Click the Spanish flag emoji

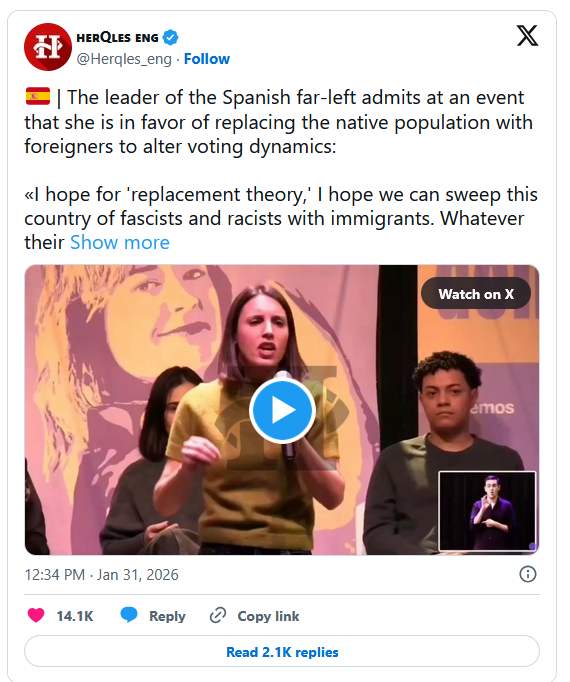(38, 97)
